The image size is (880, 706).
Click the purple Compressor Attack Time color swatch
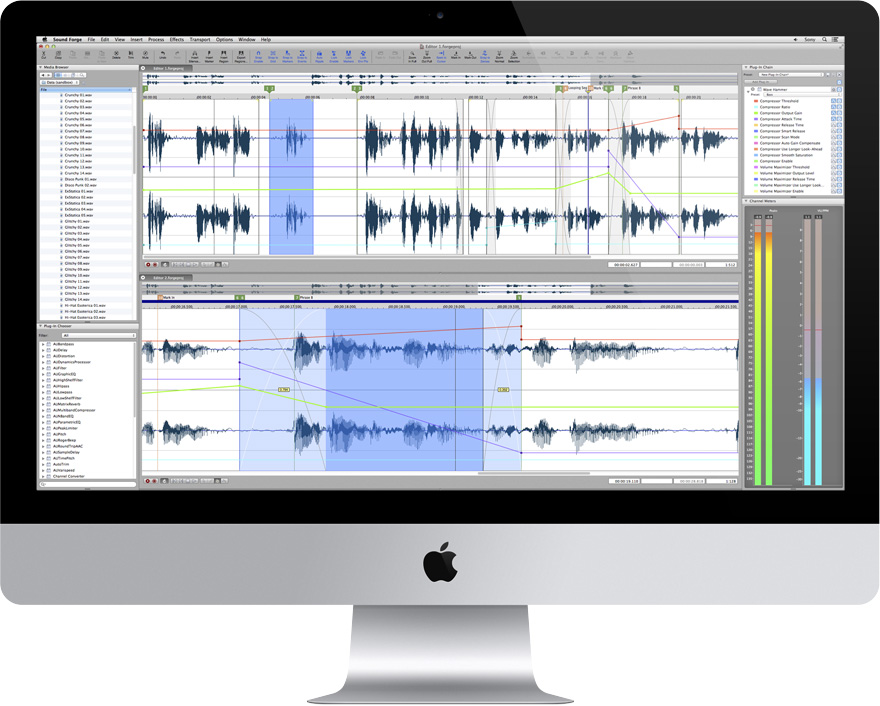(x=756, y=119)
